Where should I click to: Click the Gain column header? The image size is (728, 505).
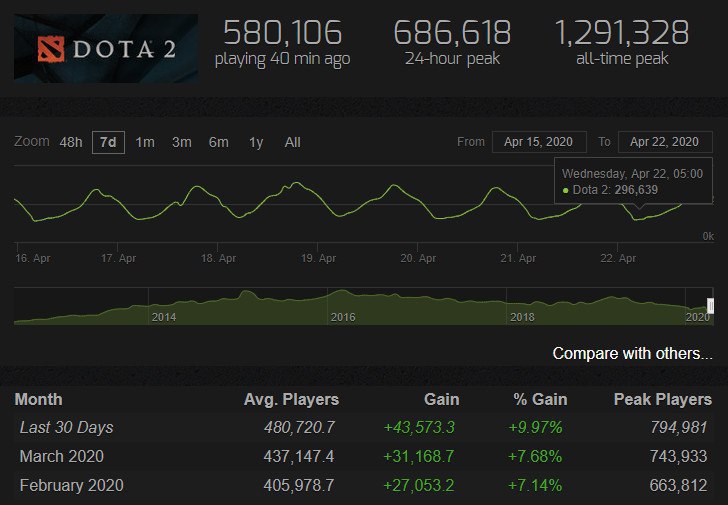pyautogui.click(x=442, y=400)
